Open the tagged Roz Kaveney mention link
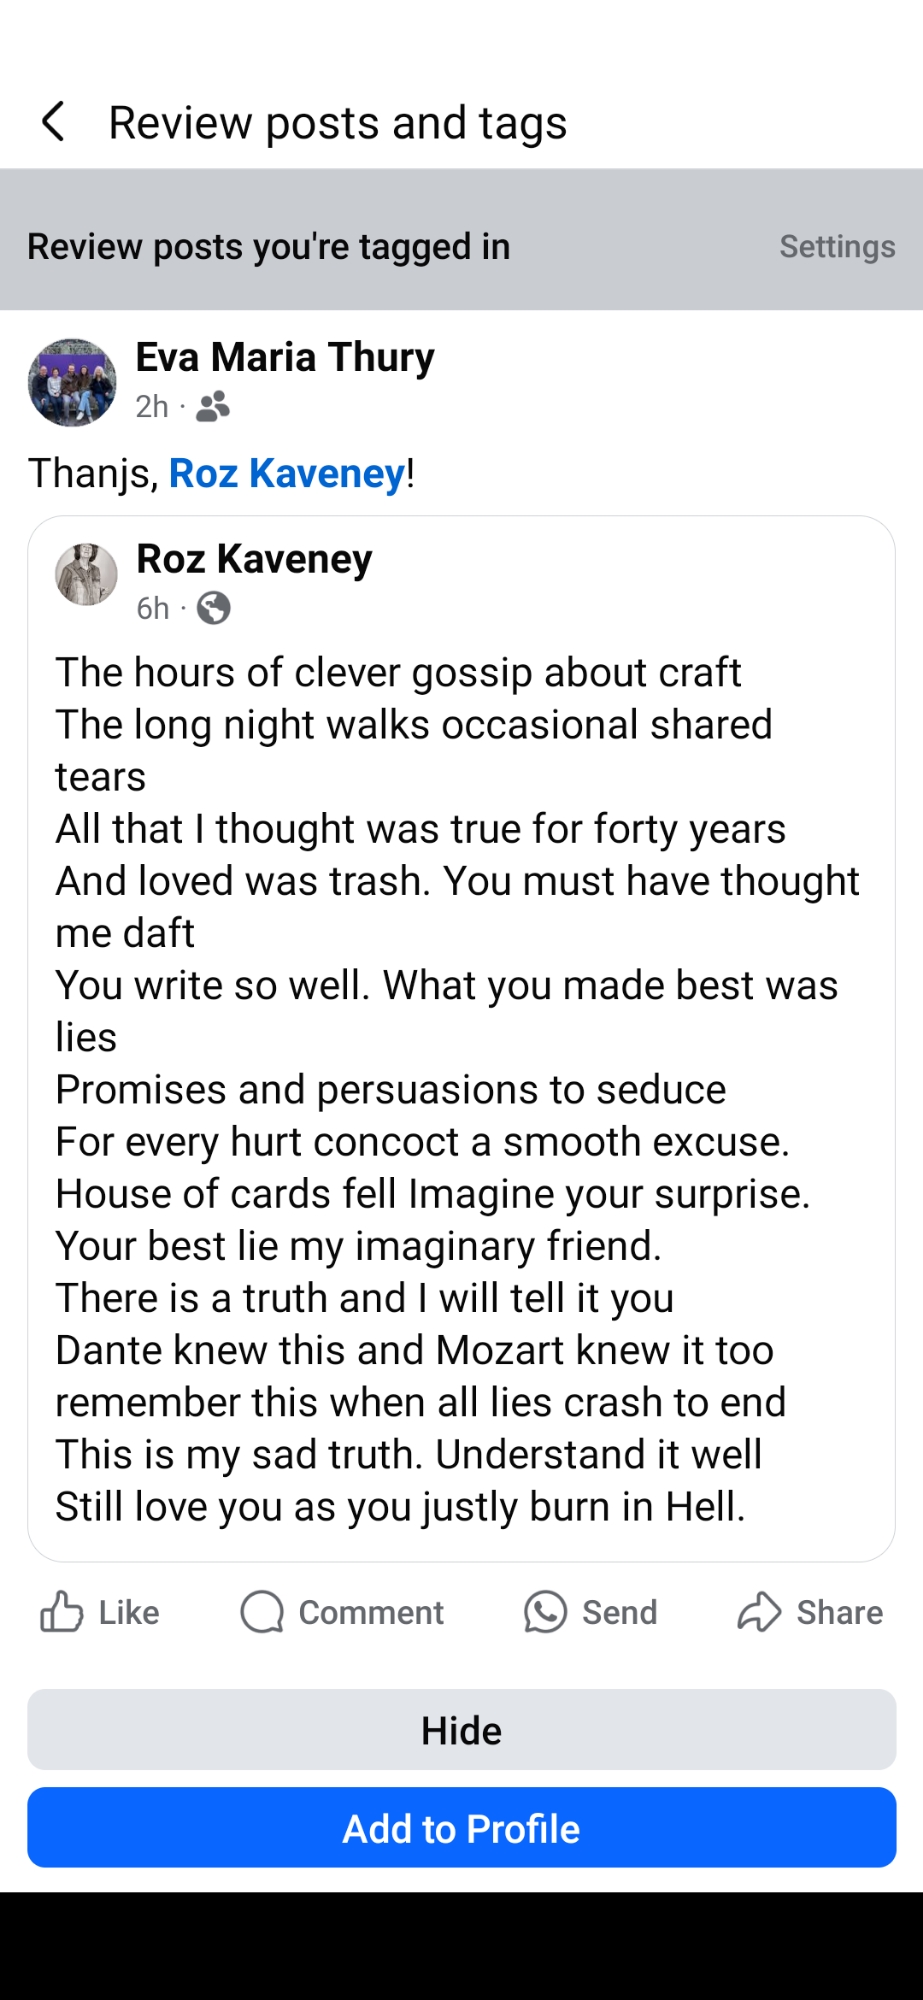The width and height of the screenshot is (923, 2000). pos(286,473)
